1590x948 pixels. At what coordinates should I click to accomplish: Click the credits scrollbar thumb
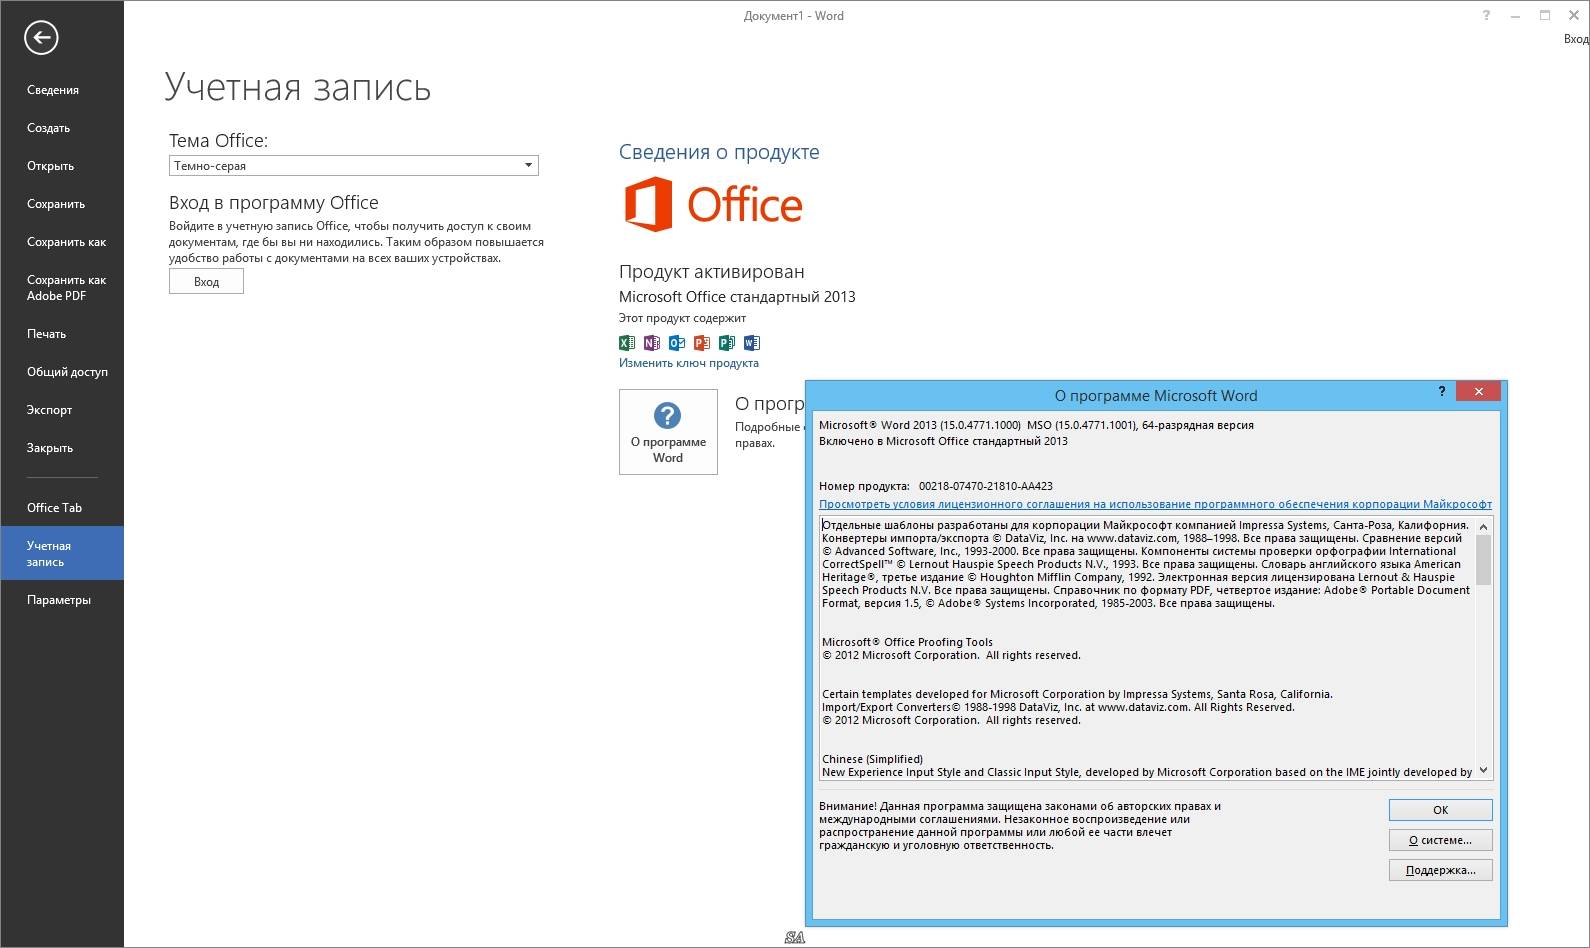pyautogui.click(x=1483, y=560)
